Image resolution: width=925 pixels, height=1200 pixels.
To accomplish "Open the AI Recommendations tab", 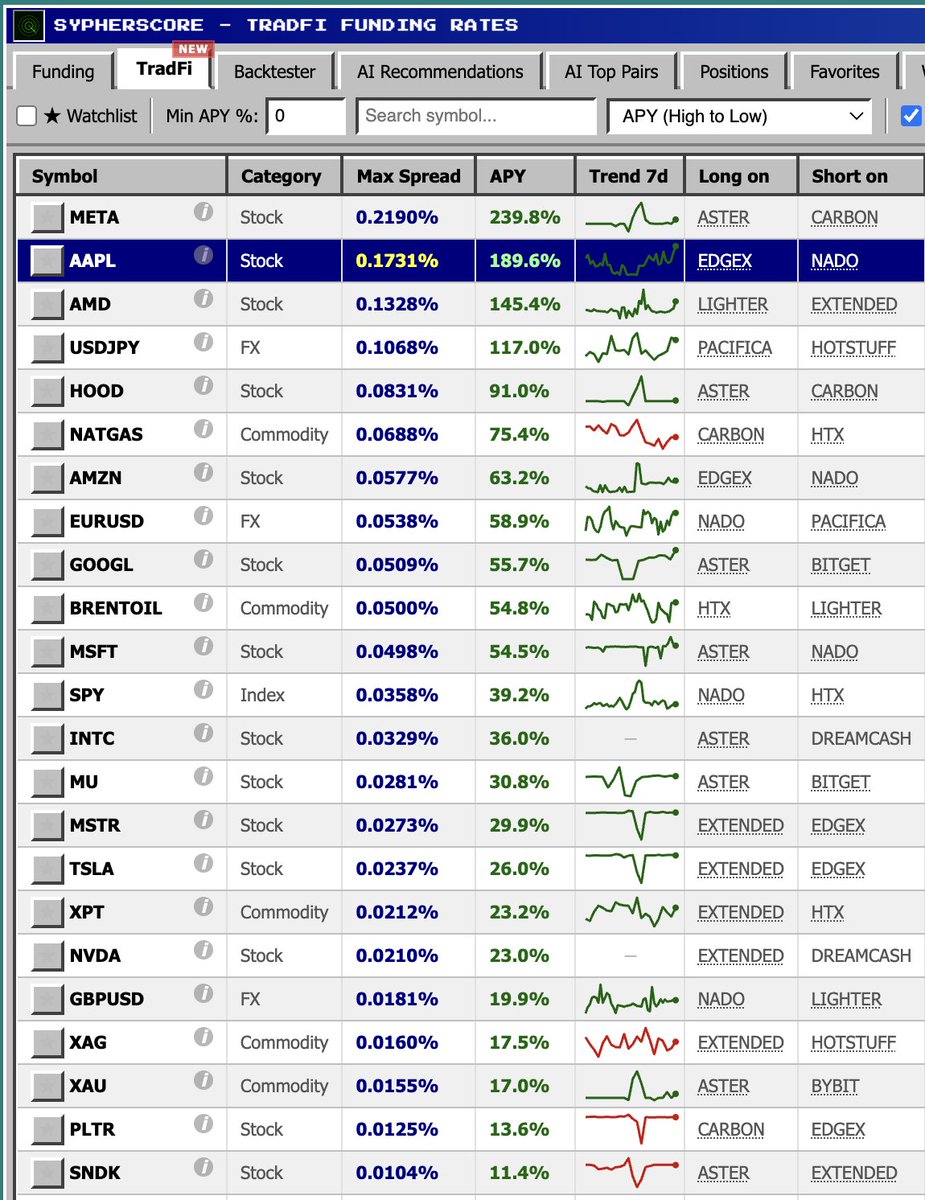I will click(440, 72).
